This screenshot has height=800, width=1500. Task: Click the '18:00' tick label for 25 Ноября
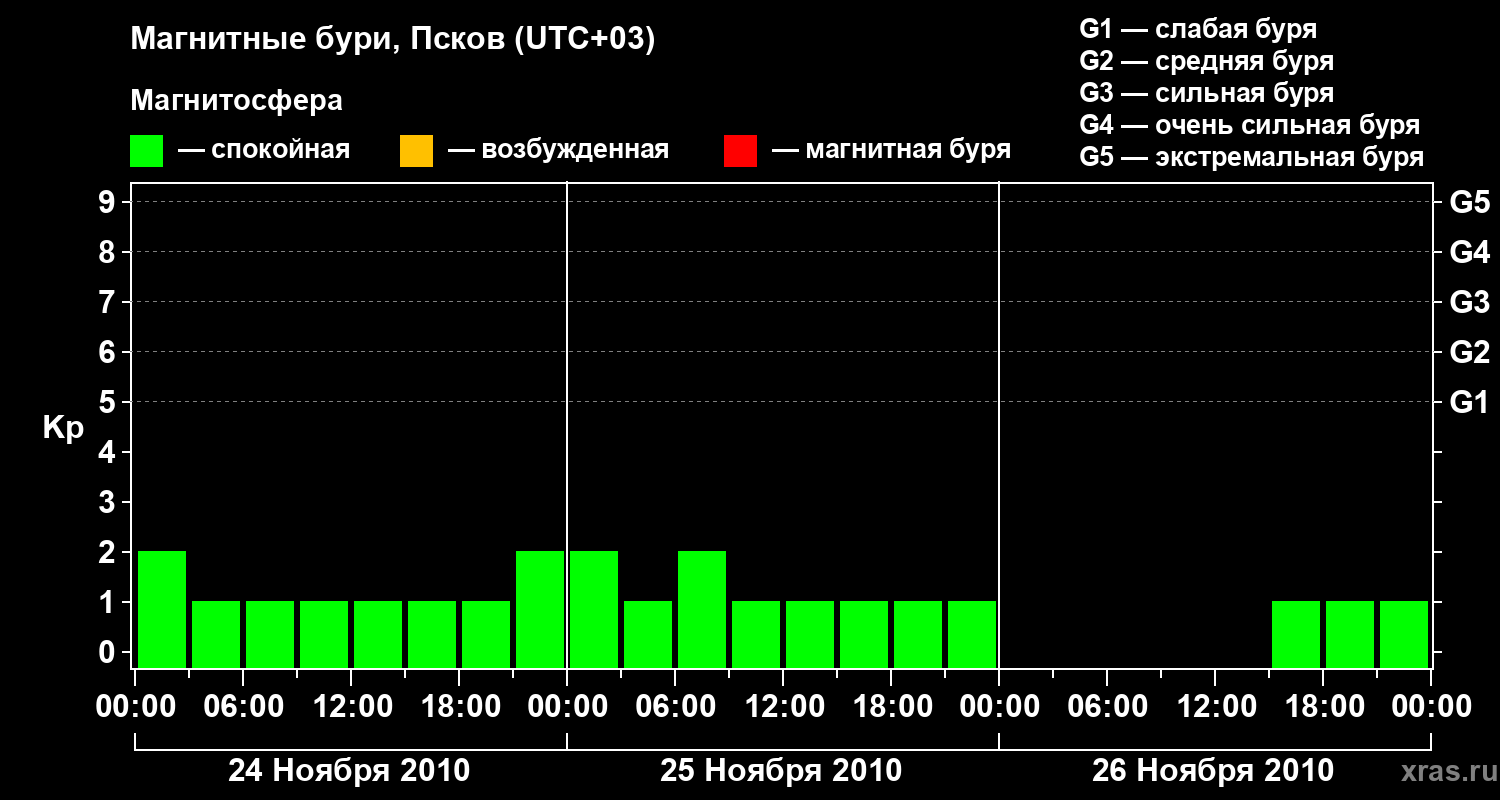pos(891,707)
